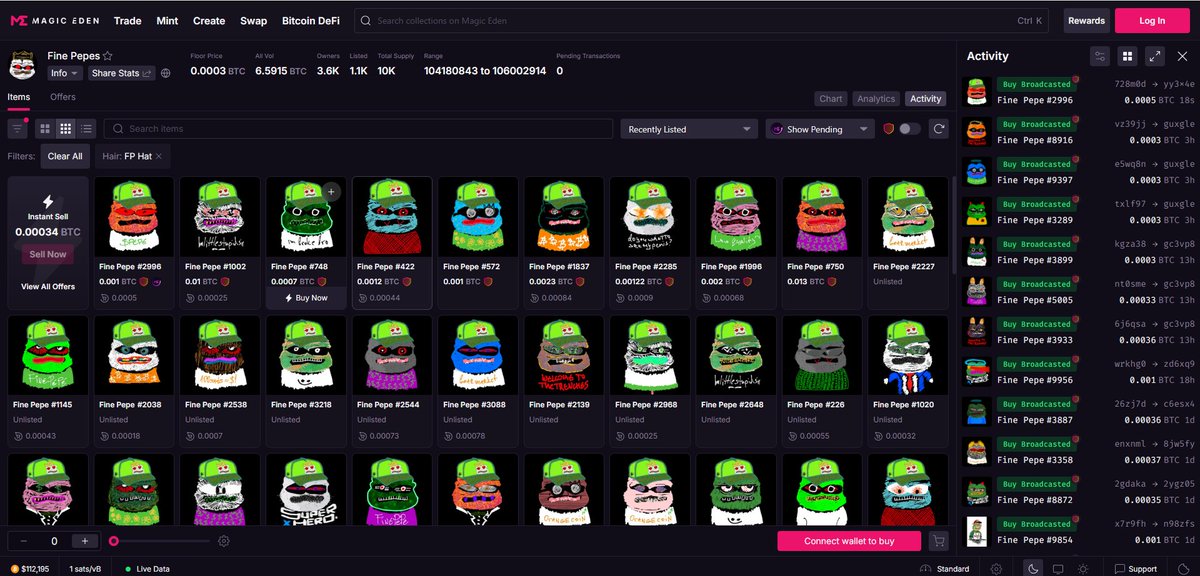Select dark mode moon icon

point(1034,569)
